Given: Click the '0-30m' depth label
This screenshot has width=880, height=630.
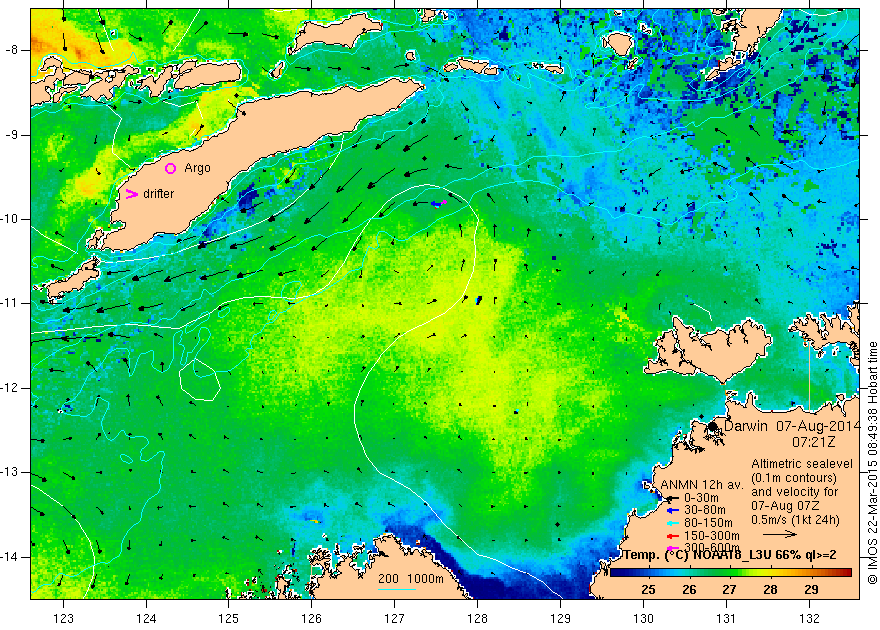Looking at the screenshot, I should 701,498.
